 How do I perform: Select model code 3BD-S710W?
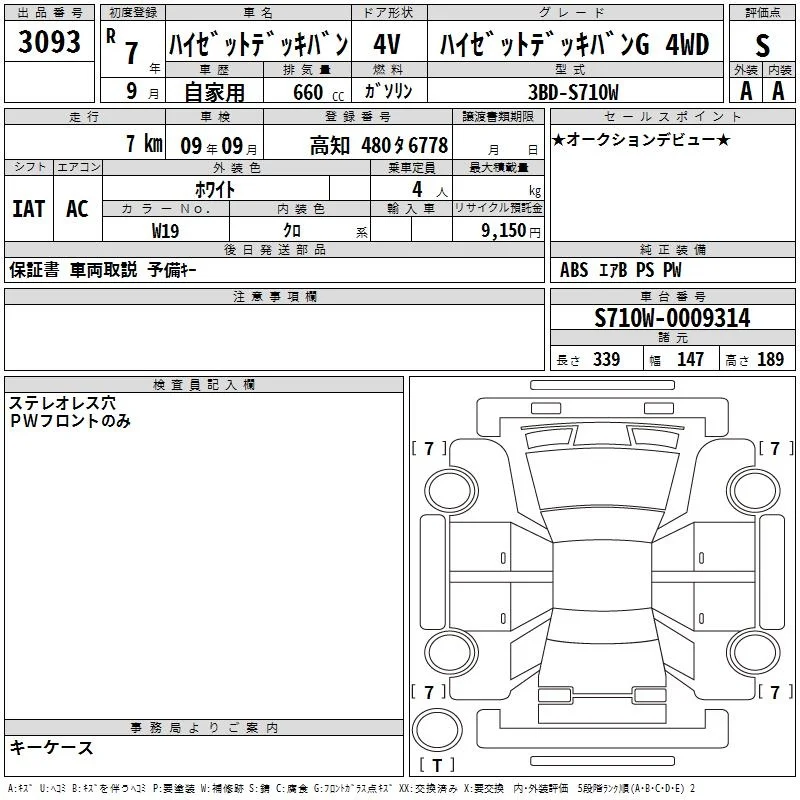(573, 92)
